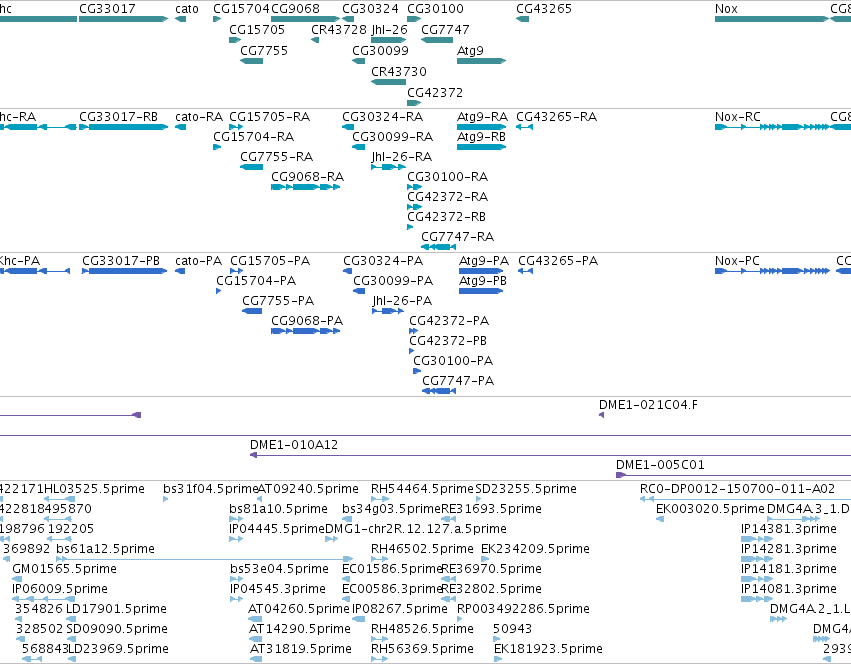Click the CG15705 gene label
This screenshot has width=851, height=664.
pos(257,30)
